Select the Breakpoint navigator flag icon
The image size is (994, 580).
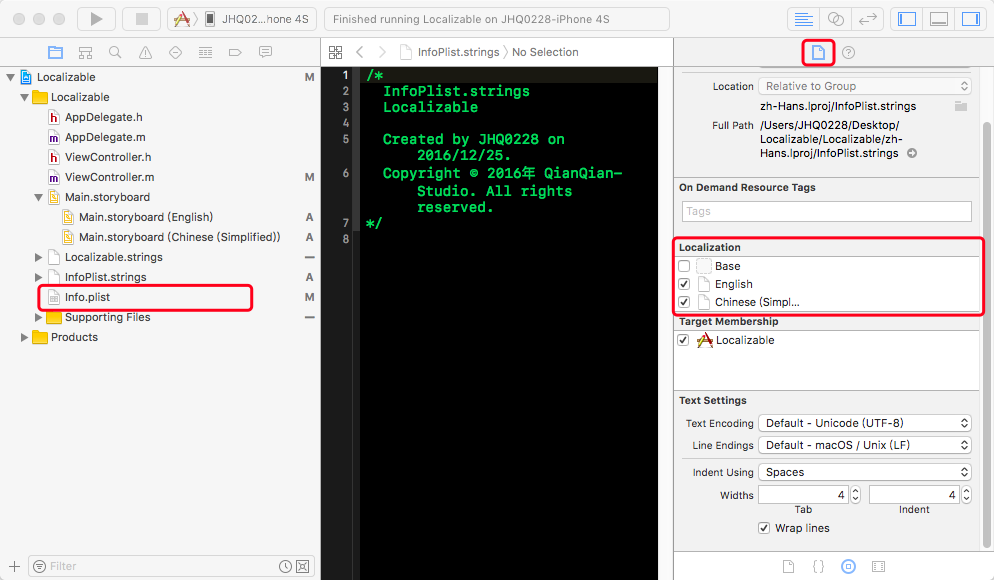(237, 52)
